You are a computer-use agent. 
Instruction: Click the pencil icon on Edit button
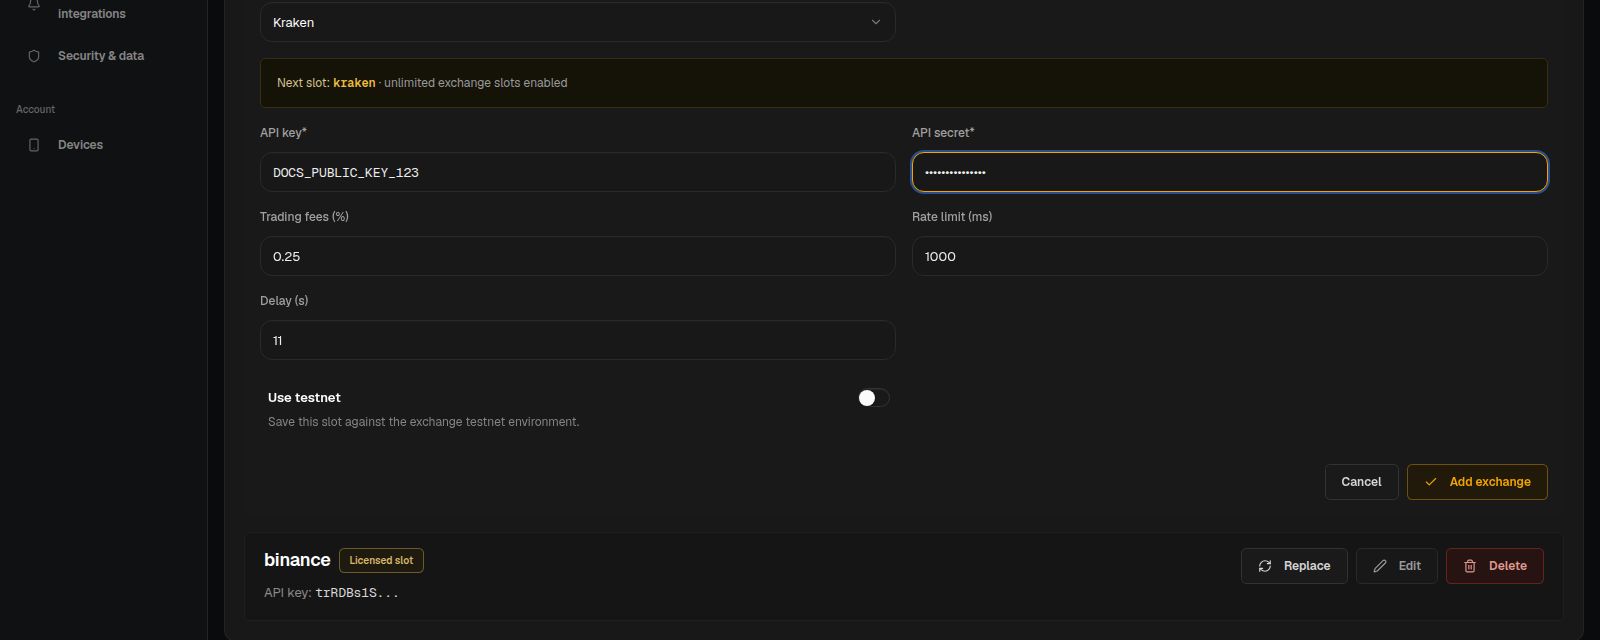coord(1380,566)
